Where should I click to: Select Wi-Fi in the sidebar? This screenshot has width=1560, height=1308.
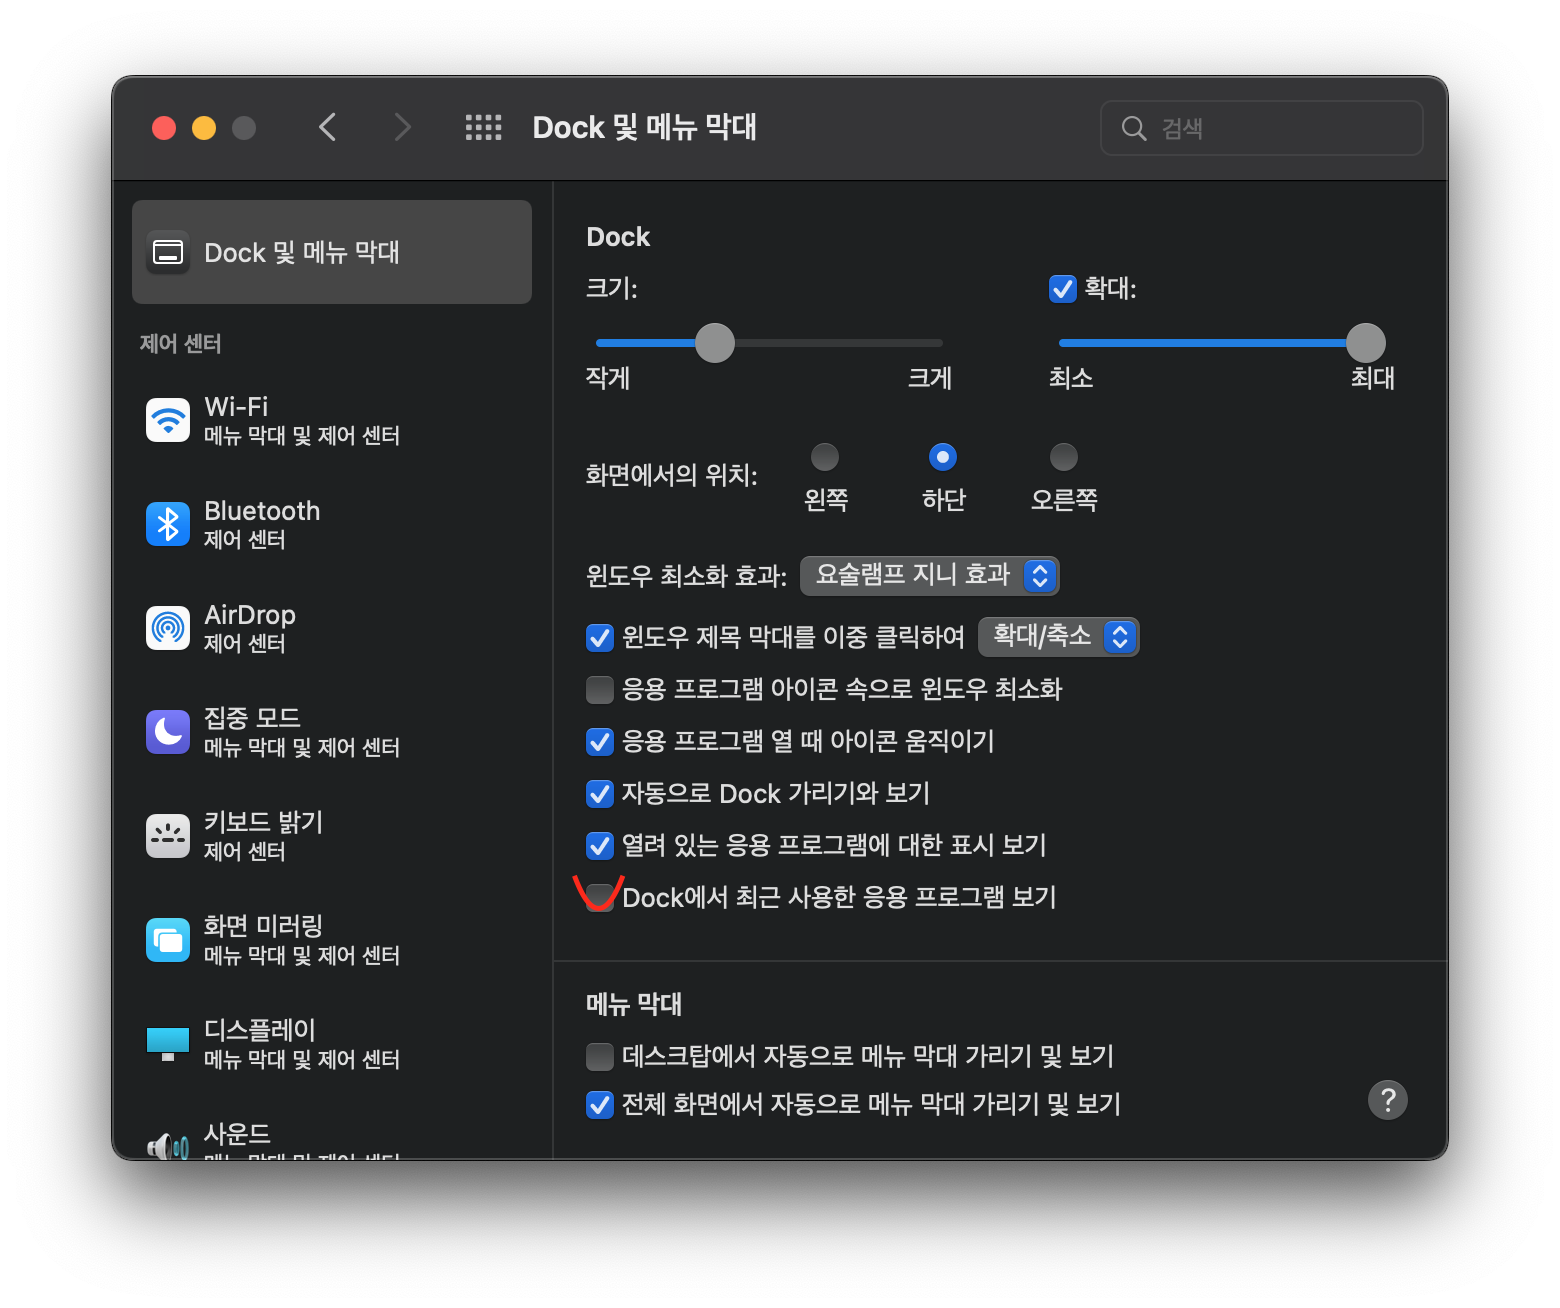[332, 420]
